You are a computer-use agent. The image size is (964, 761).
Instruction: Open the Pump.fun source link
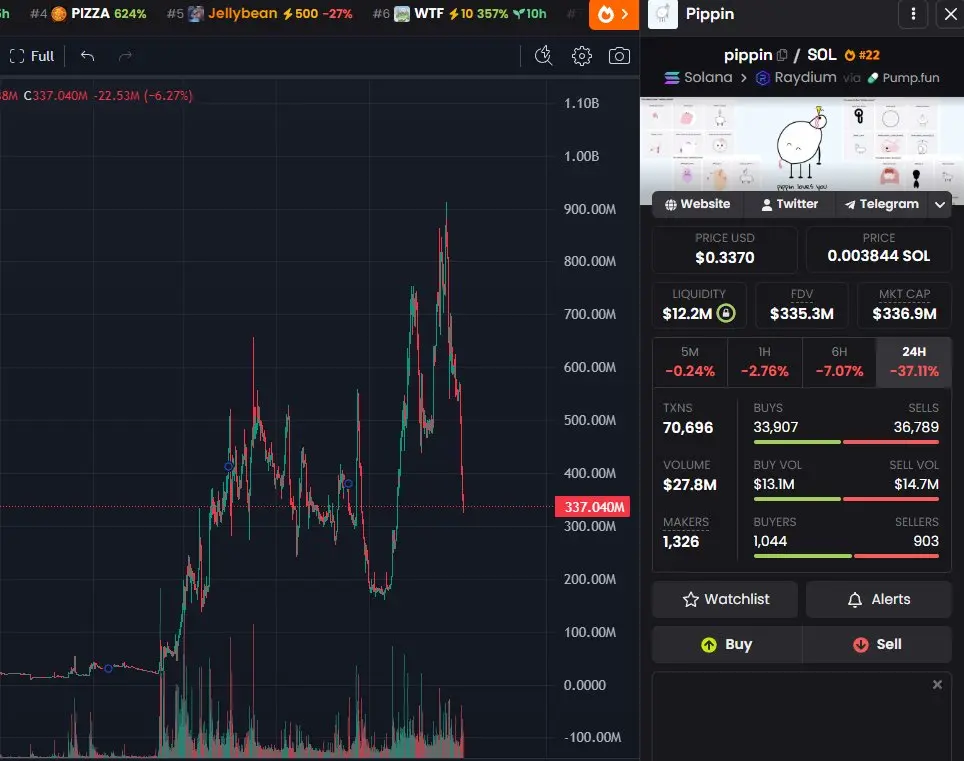coord(903,78)
